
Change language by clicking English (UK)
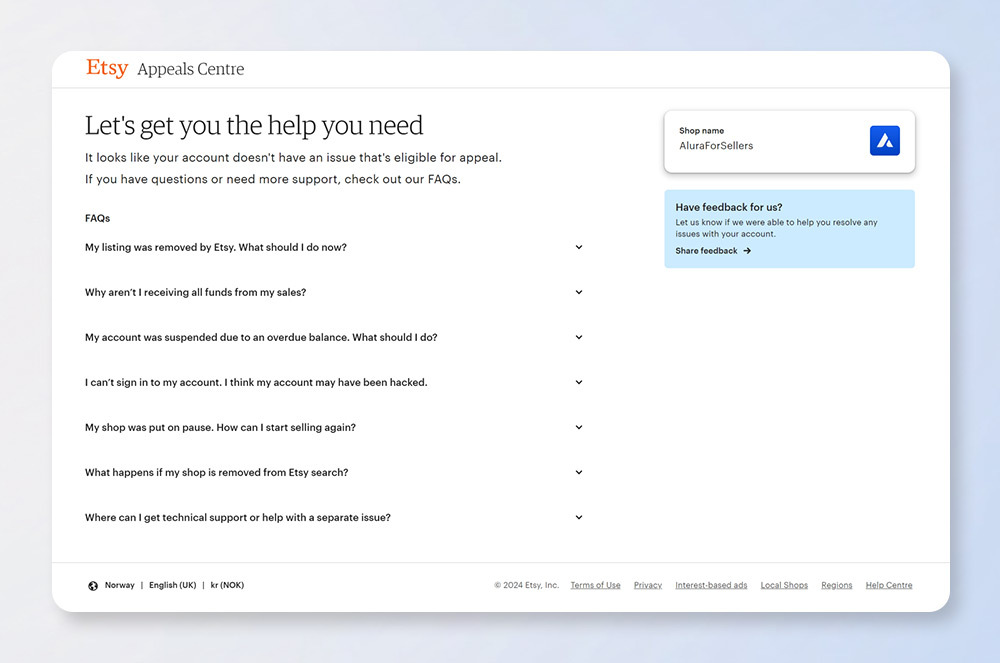tap(173, 585)
